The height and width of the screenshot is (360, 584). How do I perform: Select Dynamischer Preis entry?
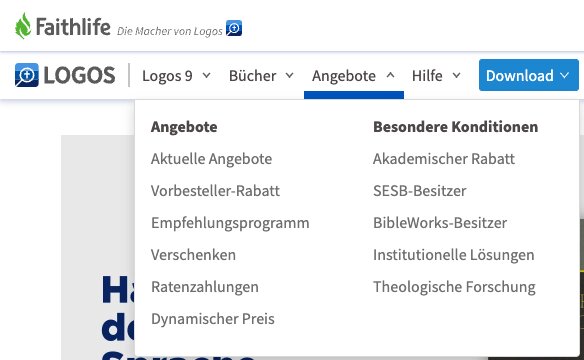pos(213,319)
